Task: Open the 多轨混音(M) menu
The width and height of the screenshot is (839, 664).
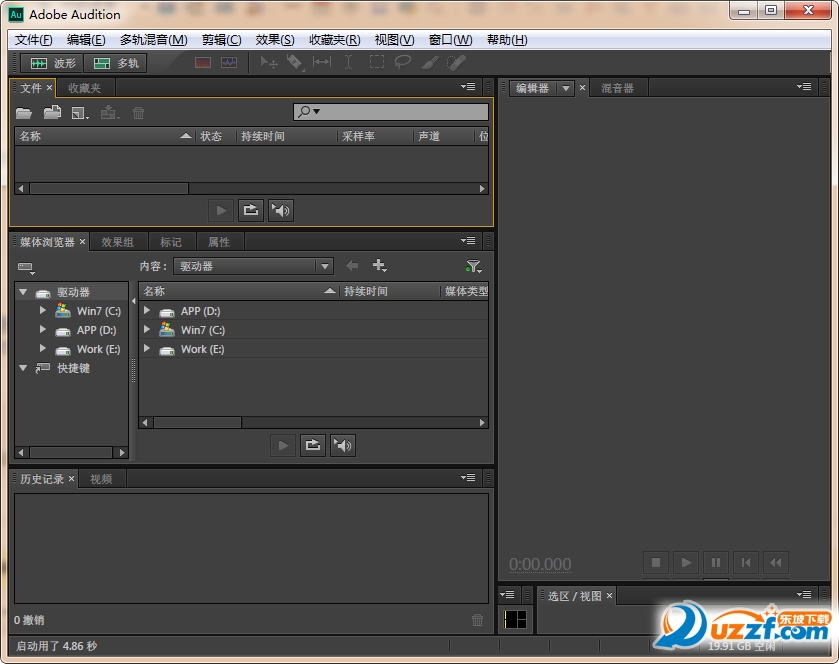Action: pyautogui.click(x=154, y=40)
